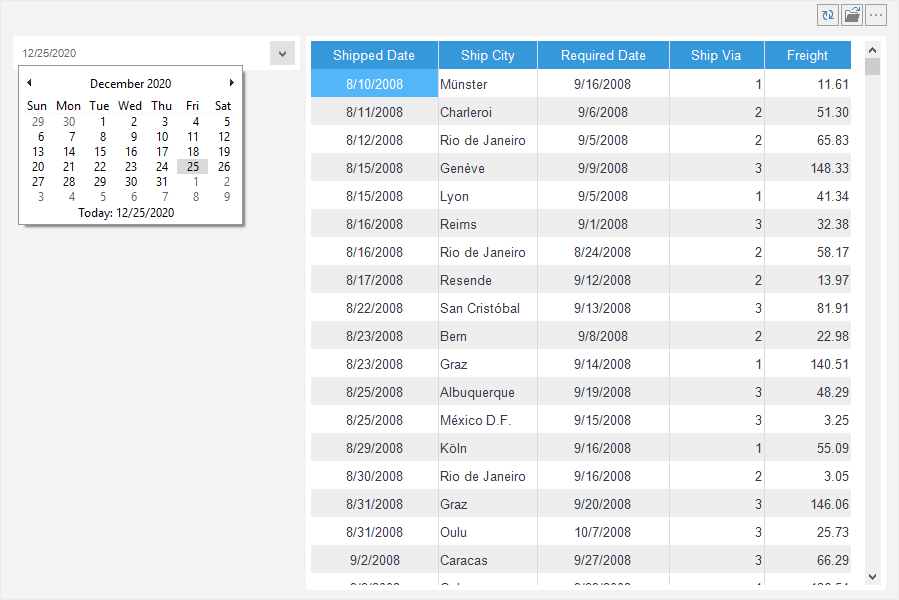Click the Required Date column header
899x600 pixels.
(x=603, y=56)
